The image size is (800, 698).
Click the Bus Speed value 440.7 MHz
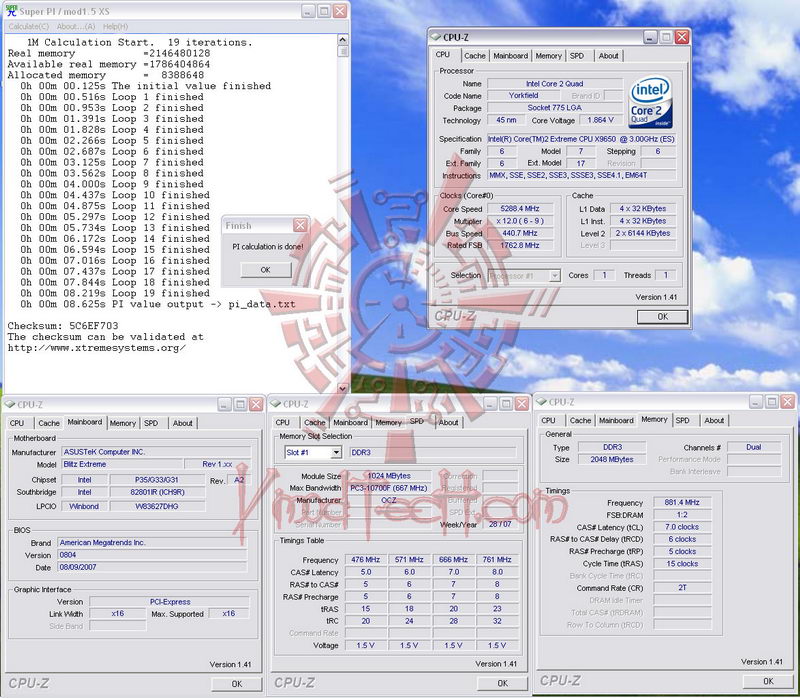pos(520,233)
